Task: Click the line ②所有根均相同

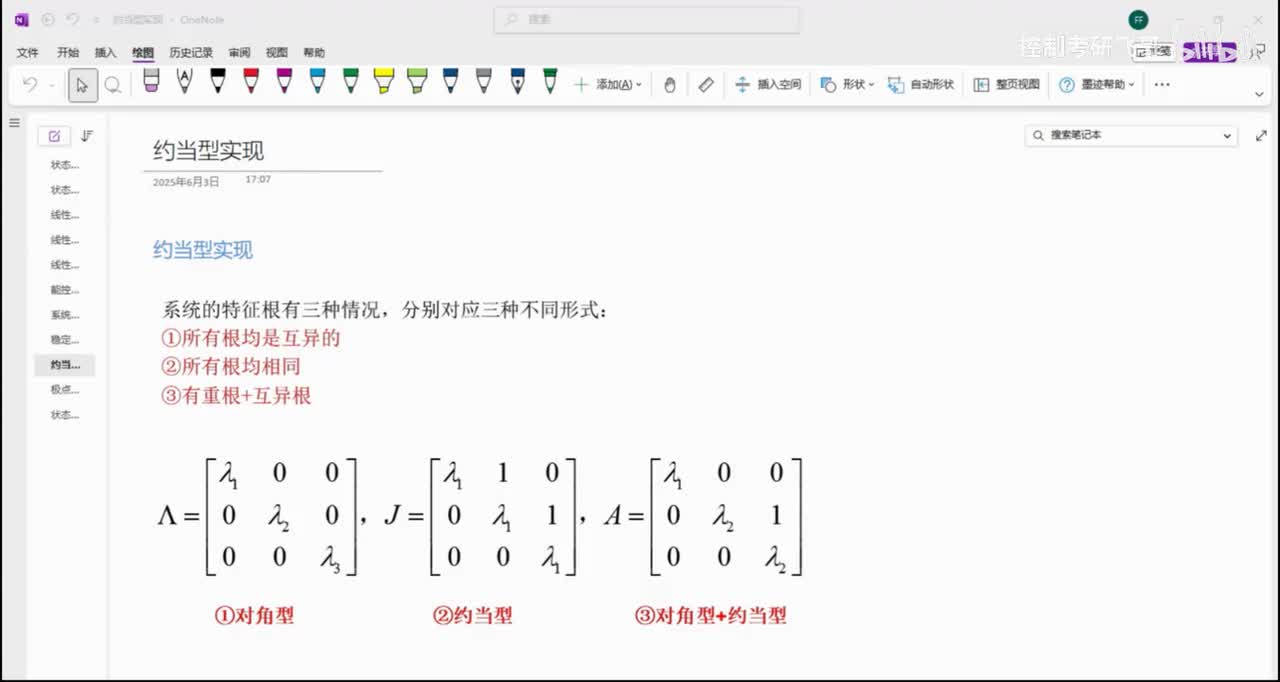Action: [x=231, y=366]
